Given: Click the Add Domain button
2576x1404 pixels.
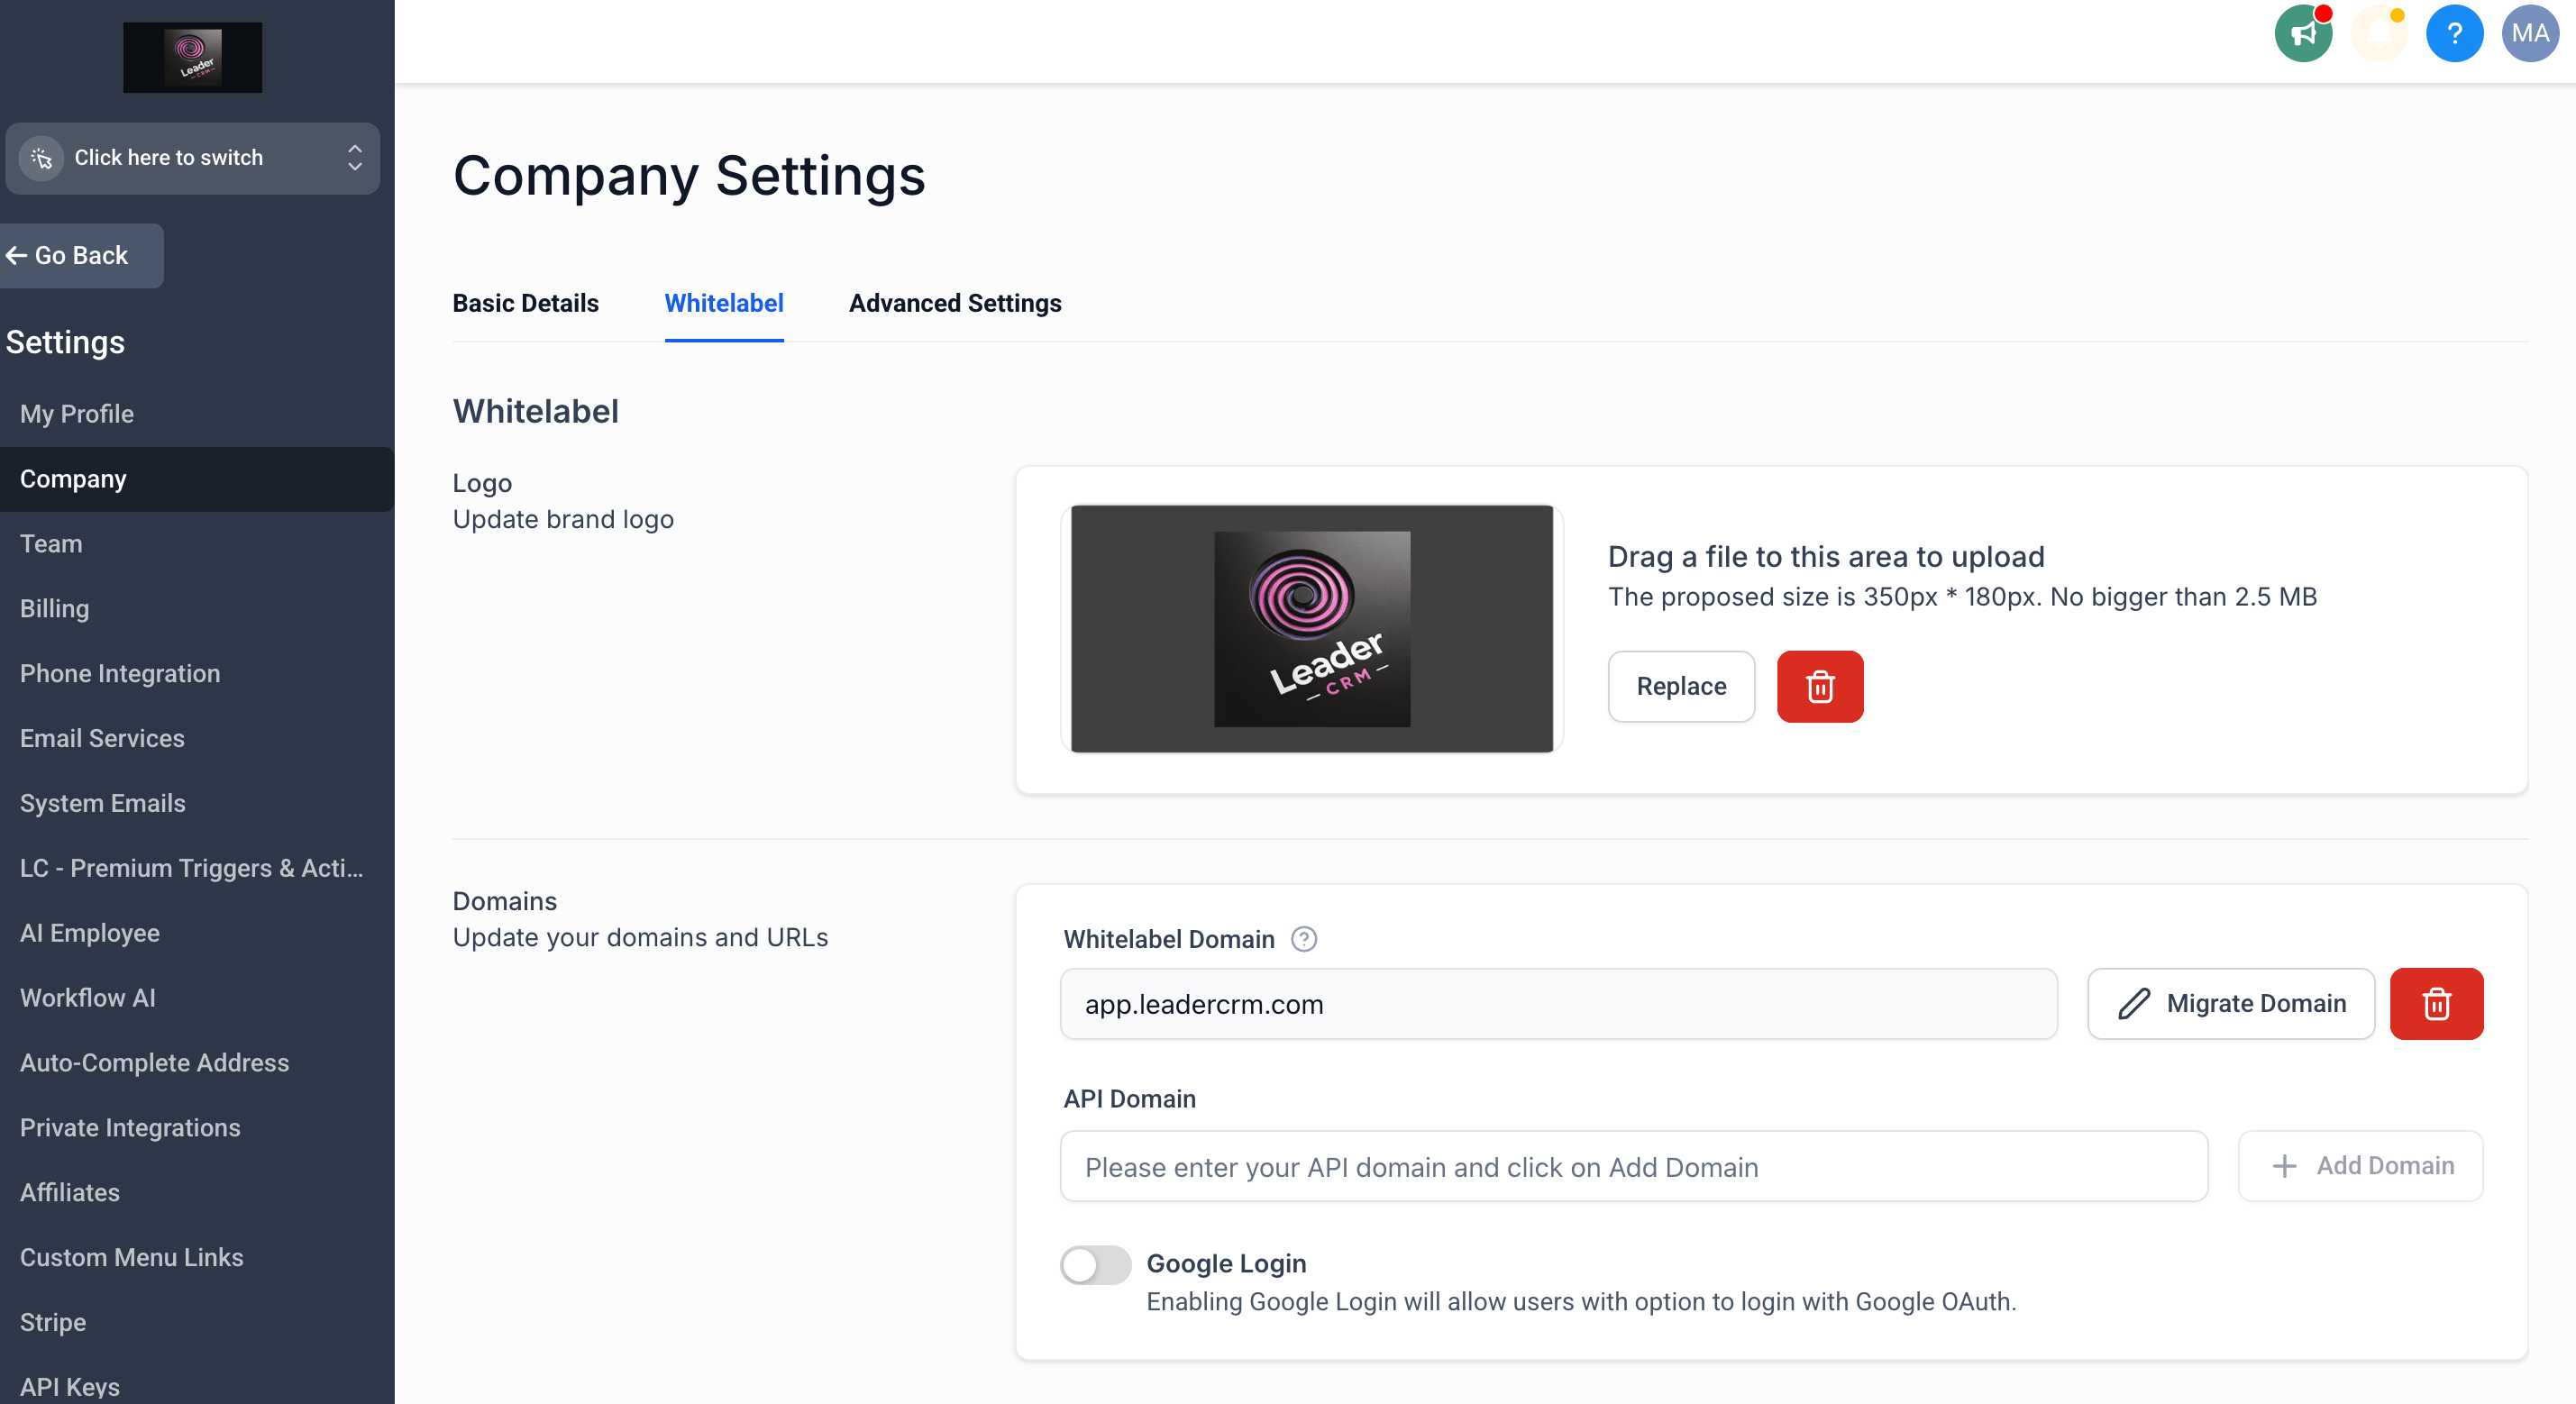Looking at the screenshot, I should [2359, 1166].
